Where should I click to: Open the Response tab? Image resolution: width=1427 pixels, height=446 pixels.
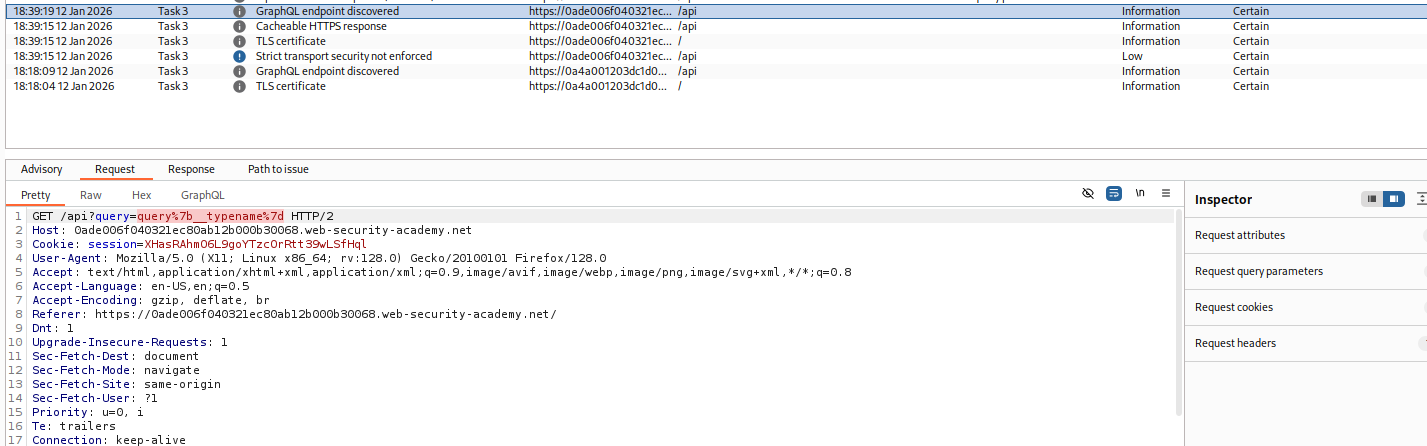191,170
